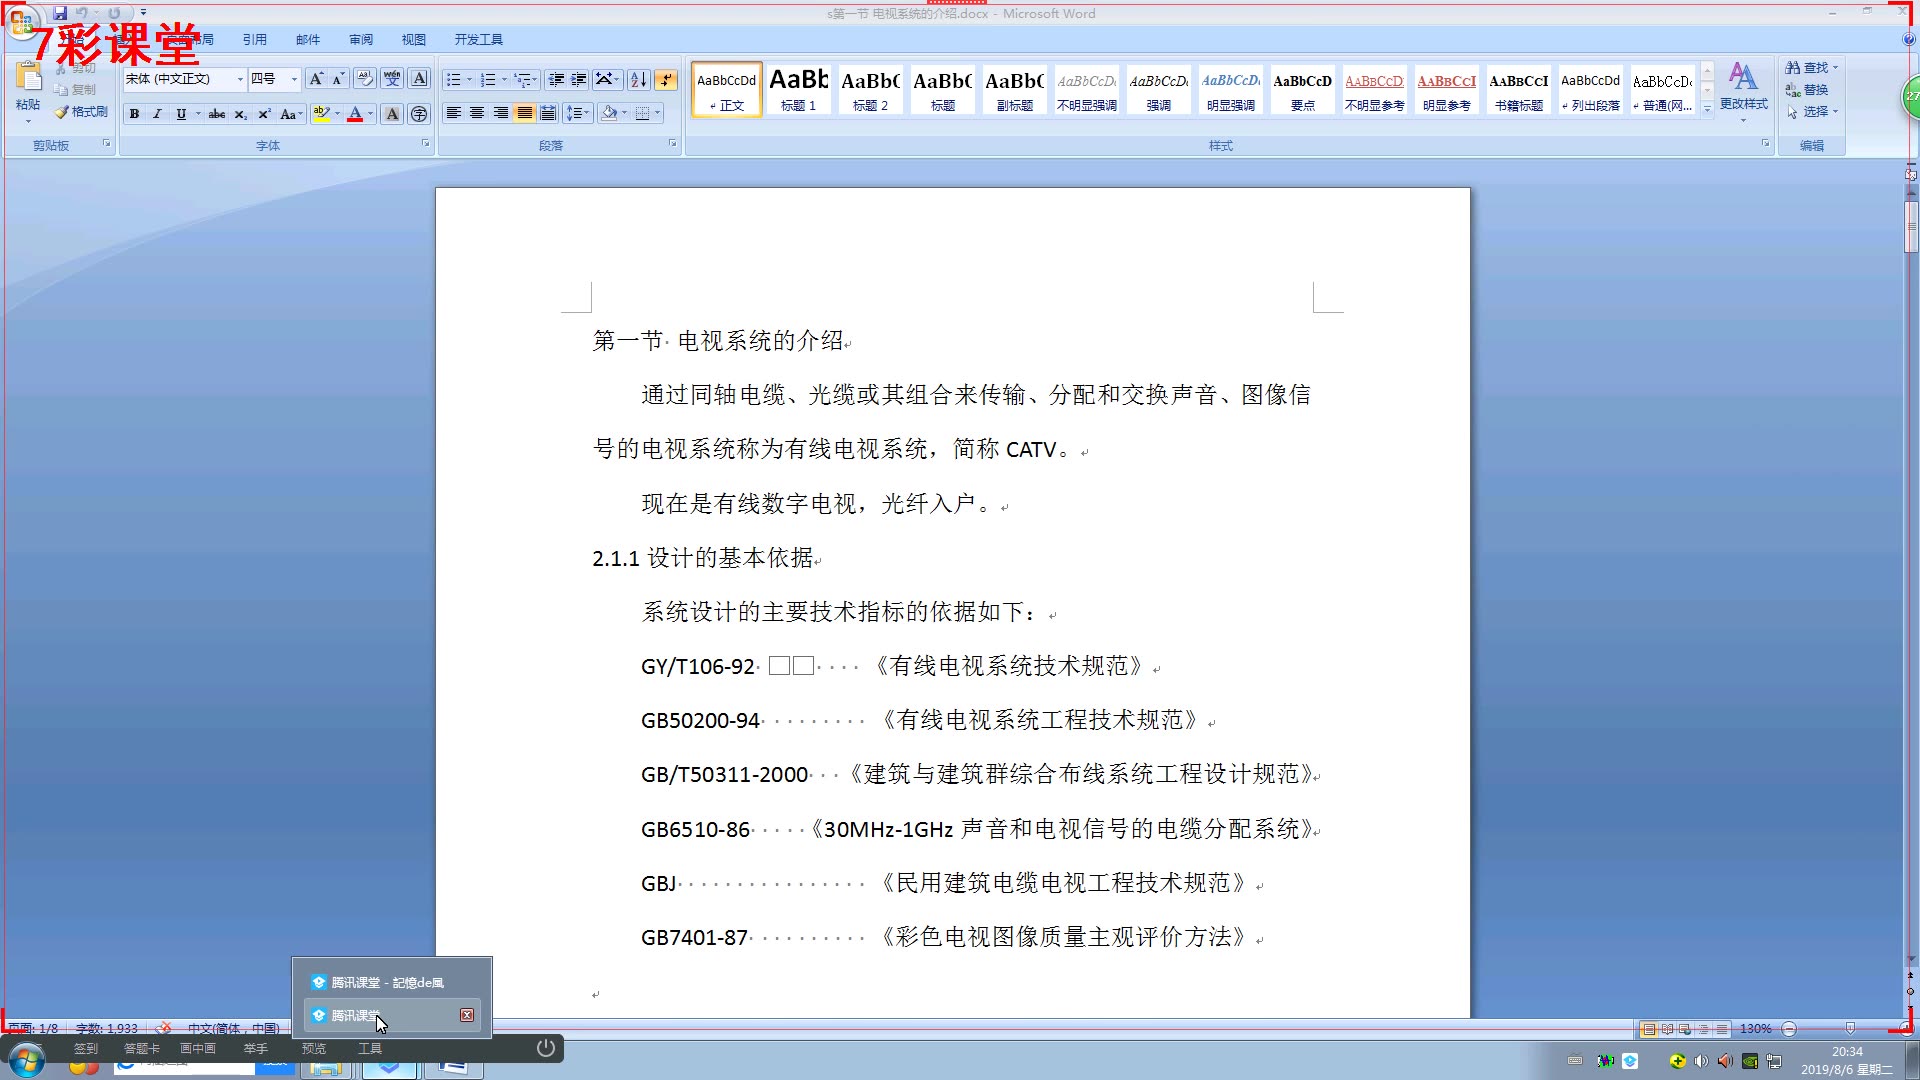
Task: Click 举手 on the classroom toolbar
Action: (255, 1048)
